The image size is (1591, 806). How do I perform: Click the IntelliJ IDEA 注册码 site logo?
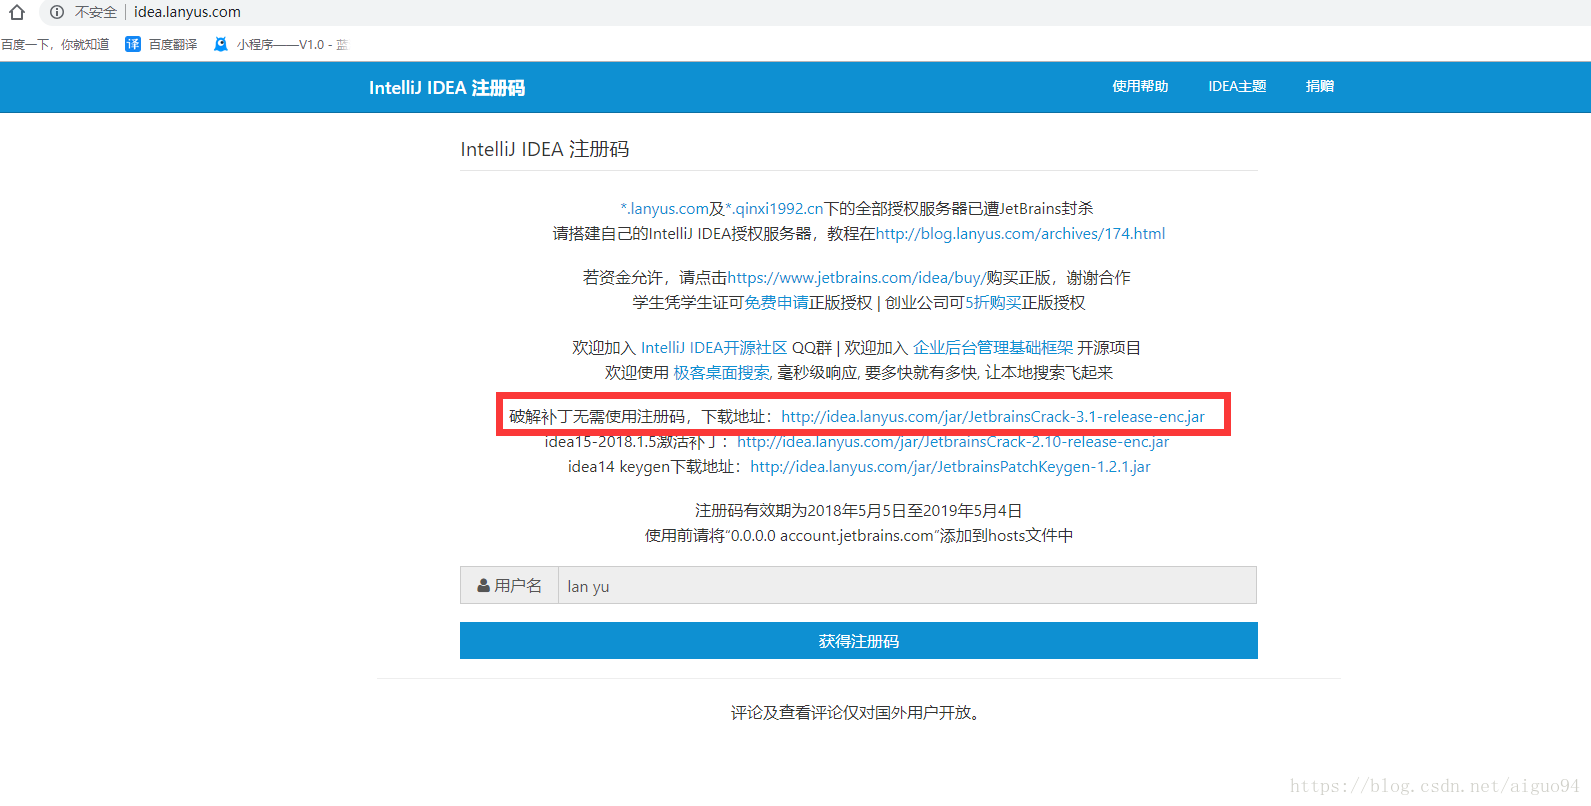tap(447, 88)
